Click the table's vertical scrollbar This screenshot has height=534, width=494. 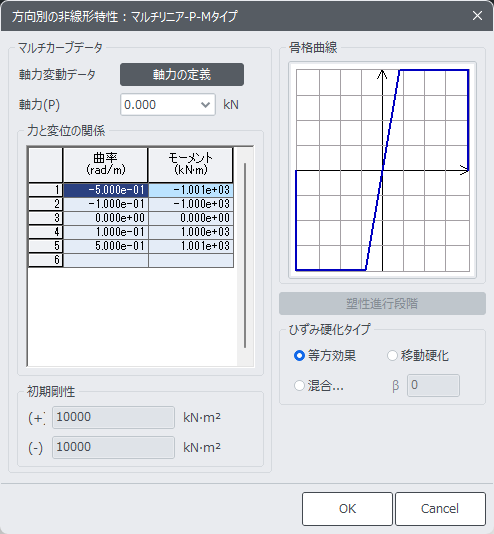pos(245,255)
